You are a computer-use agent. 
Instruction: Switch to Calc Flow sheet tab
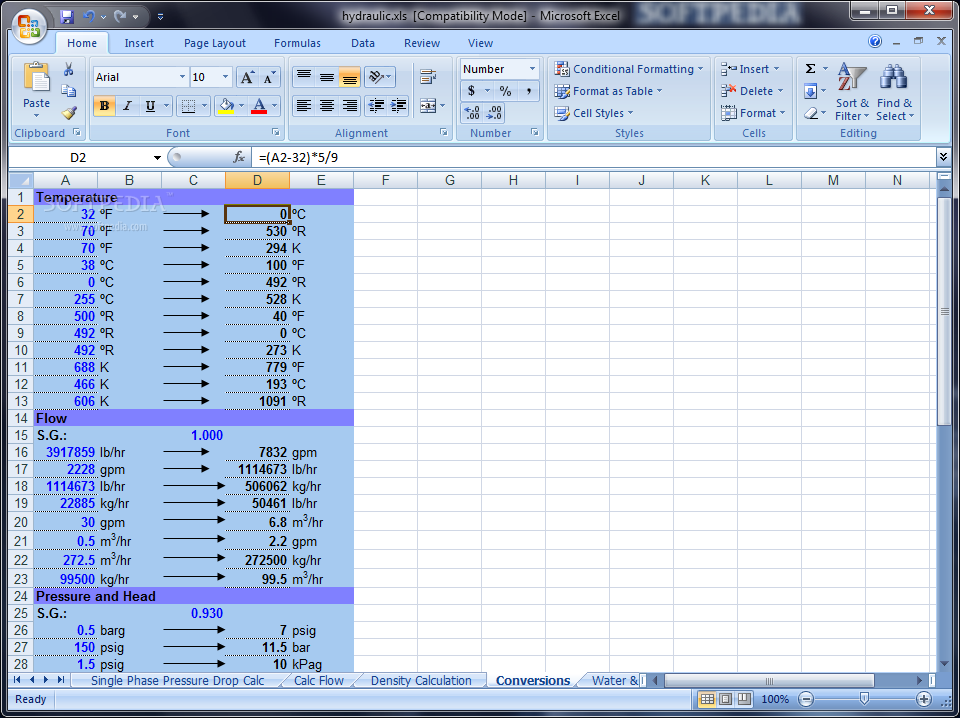[x=318, y=681]
